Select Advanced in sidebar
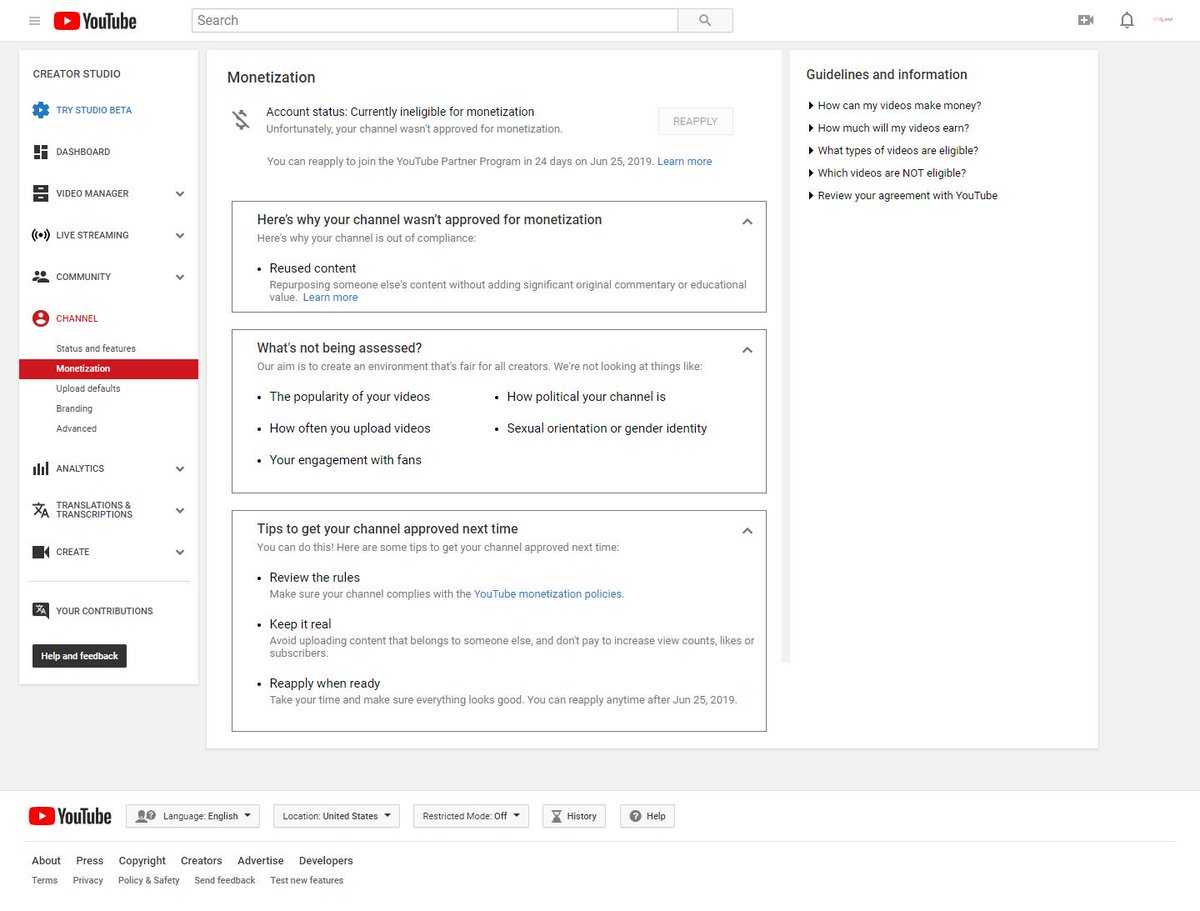The image size is (1200, 911). (76, 429)
